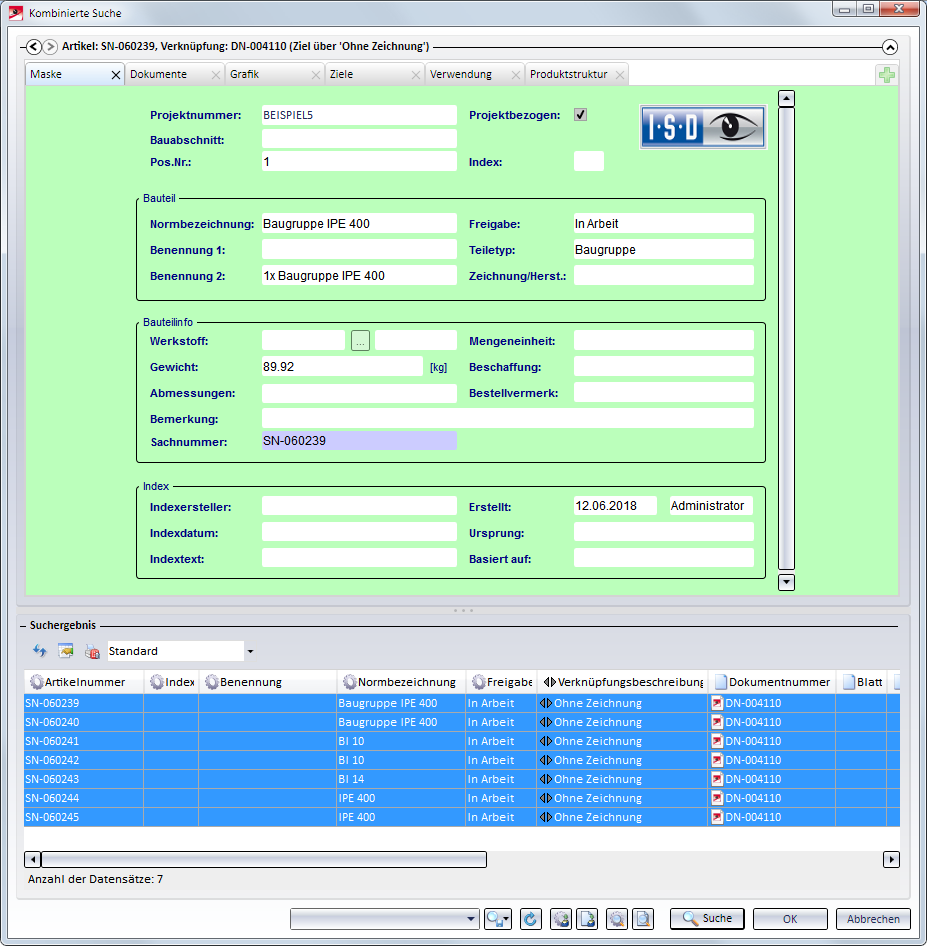Go forward with the right navigation arrow
The height and width of the screenshot is (946, 927).
(x=50, y=46)
